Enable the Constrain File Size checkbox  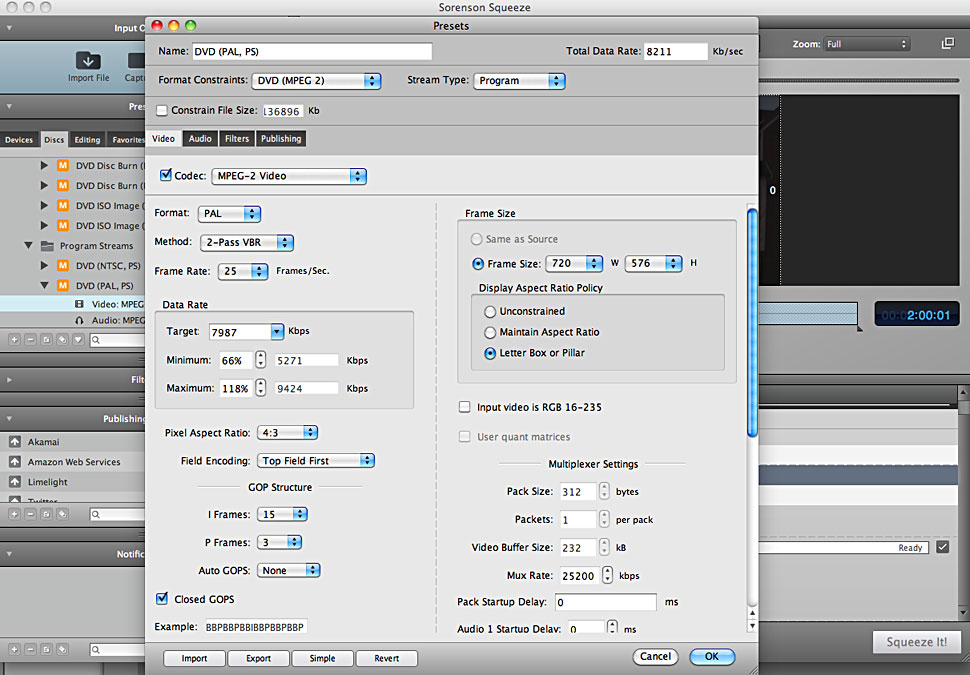point(162,110)
